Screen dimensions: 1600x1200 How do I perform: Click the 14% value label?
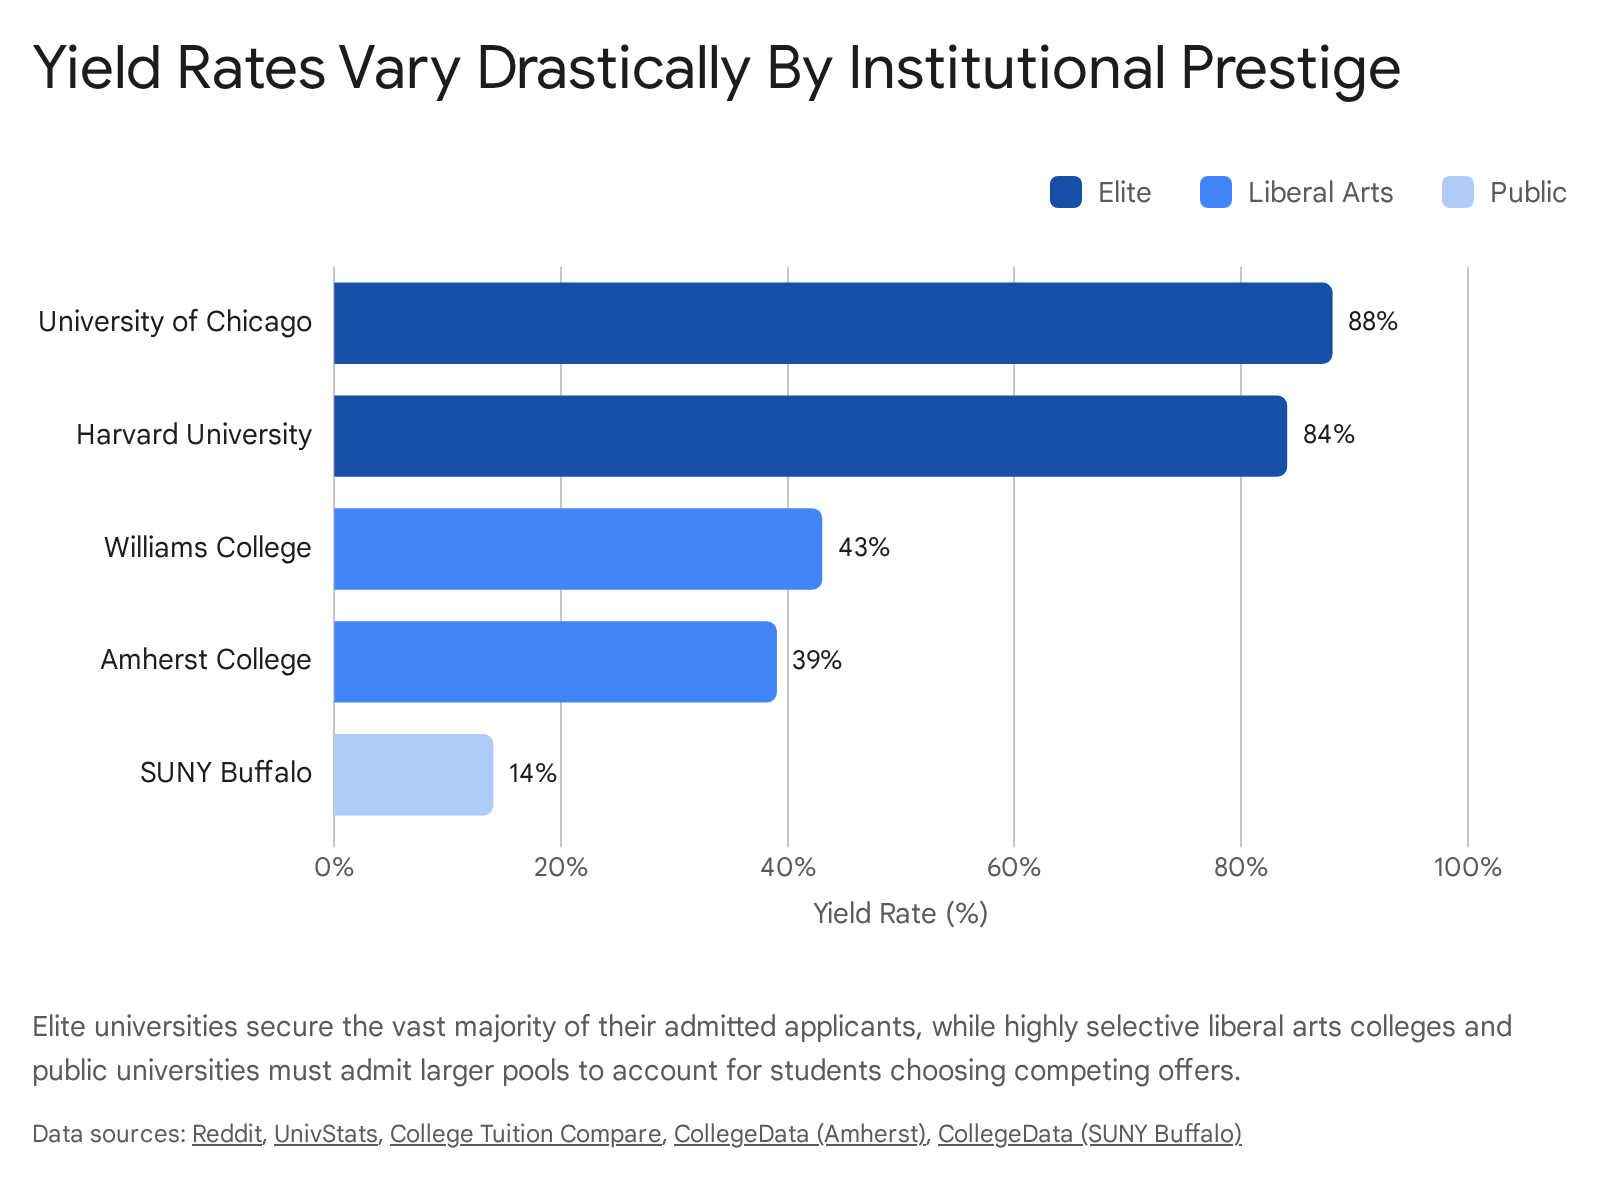(533, 774)
